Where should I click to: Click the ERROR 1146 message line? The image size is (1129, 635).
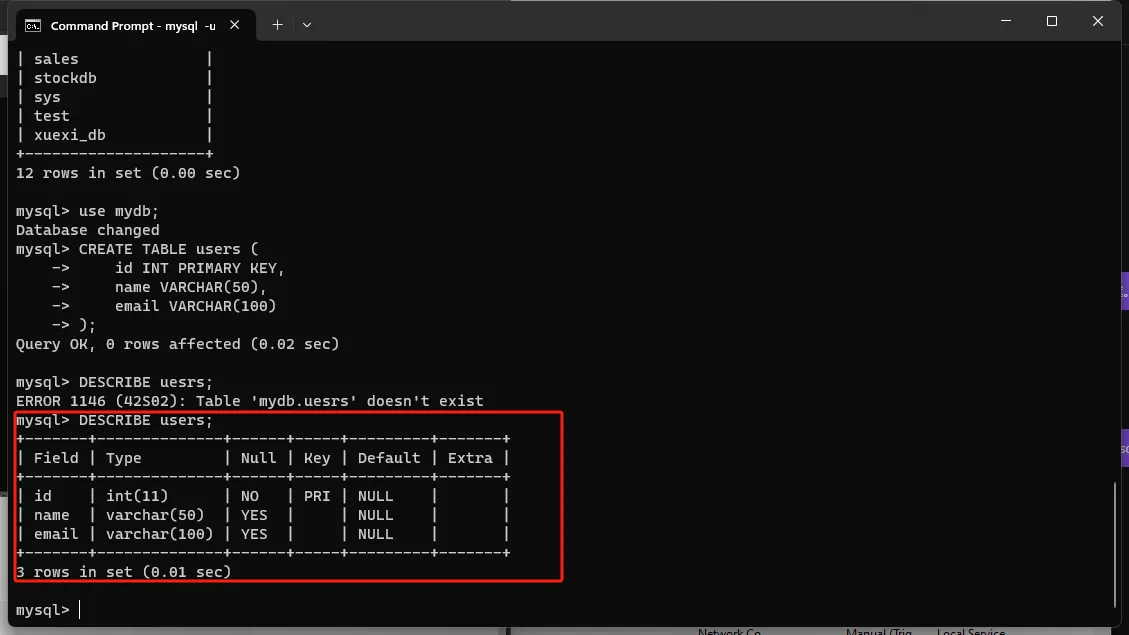click(x=249, y=401)
